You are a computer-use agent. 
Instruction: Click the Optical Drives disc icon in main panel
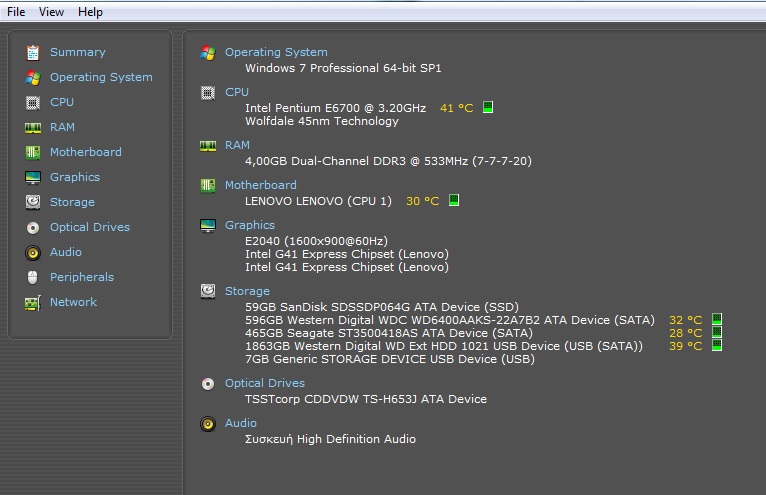(208, 384)
